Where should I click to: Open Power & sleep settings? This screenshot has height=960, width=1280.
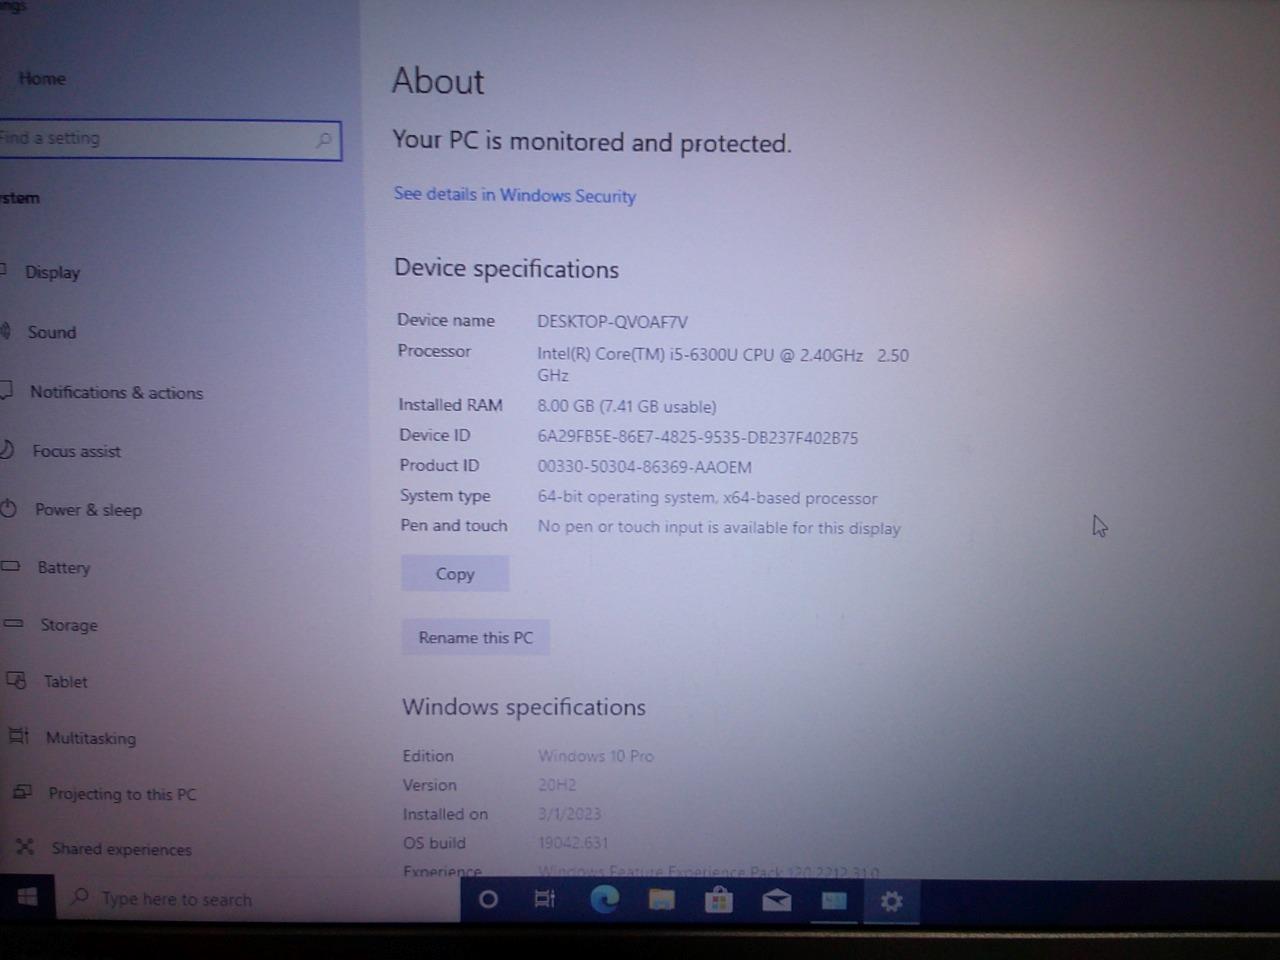tap(88, 510)
